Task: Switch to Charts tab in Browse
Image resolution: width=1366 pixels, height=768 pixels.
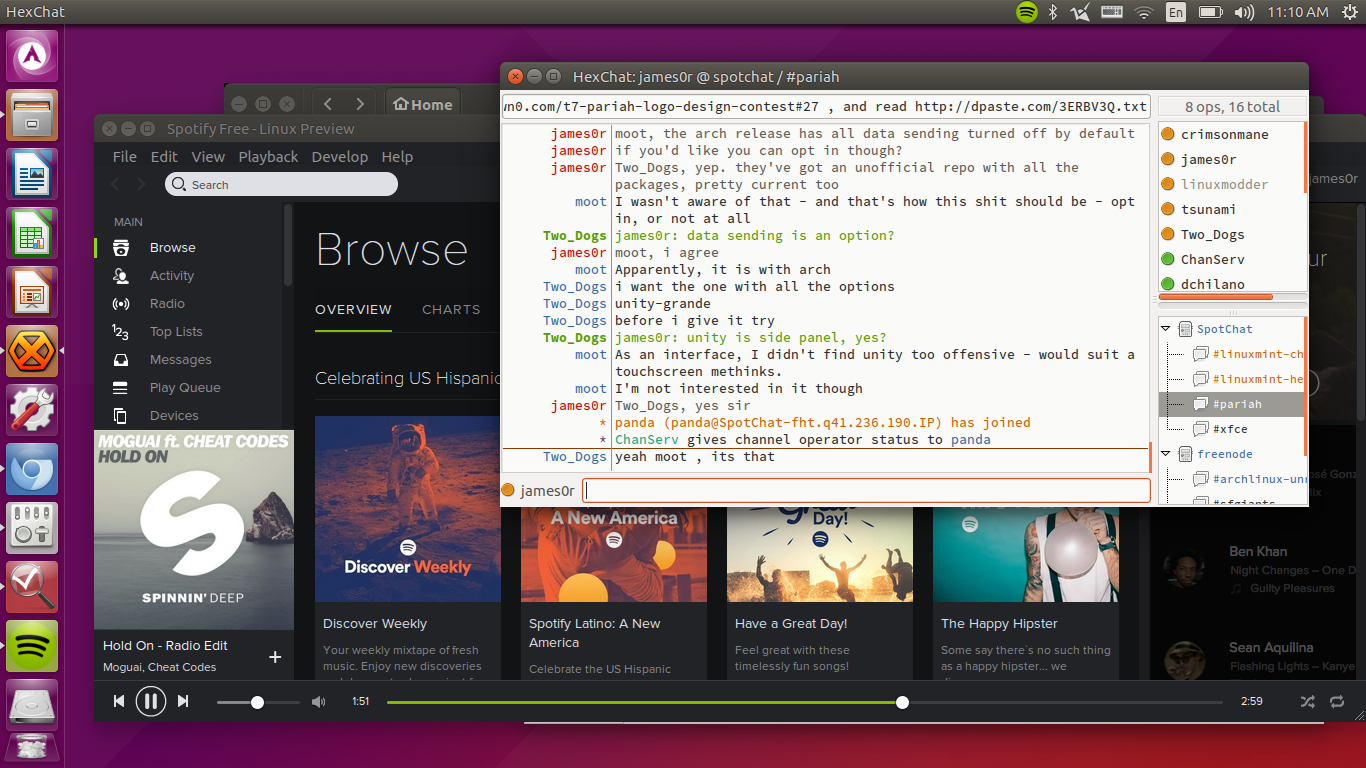Action: click(x=451, y=310)
